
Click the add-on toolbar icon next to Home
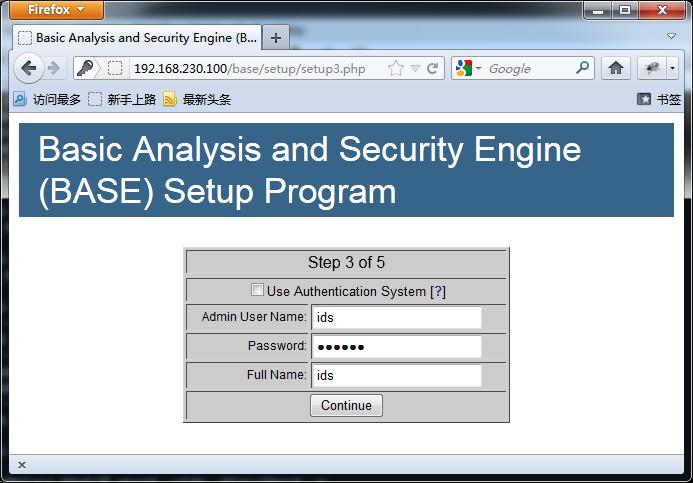(652, 68)
